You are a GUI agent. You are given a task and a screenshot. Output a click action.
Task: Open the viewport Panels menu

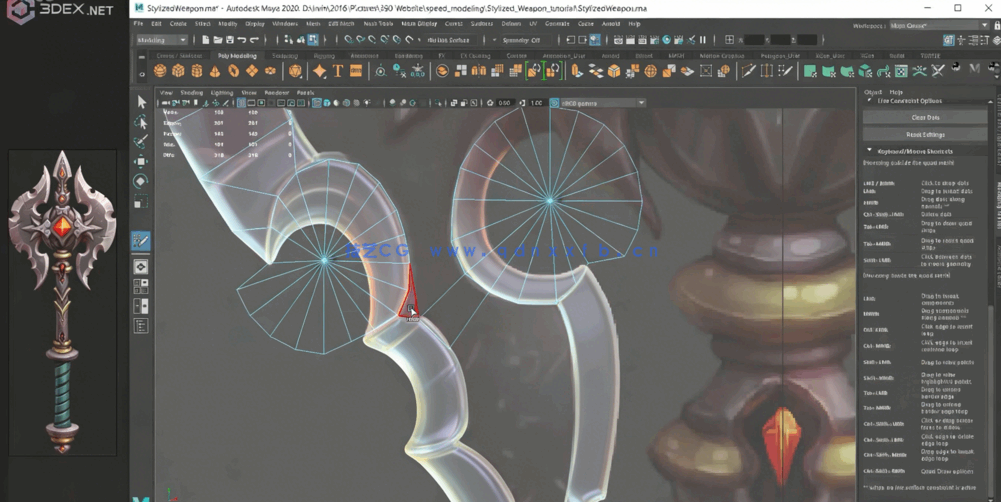click(305, 93)
